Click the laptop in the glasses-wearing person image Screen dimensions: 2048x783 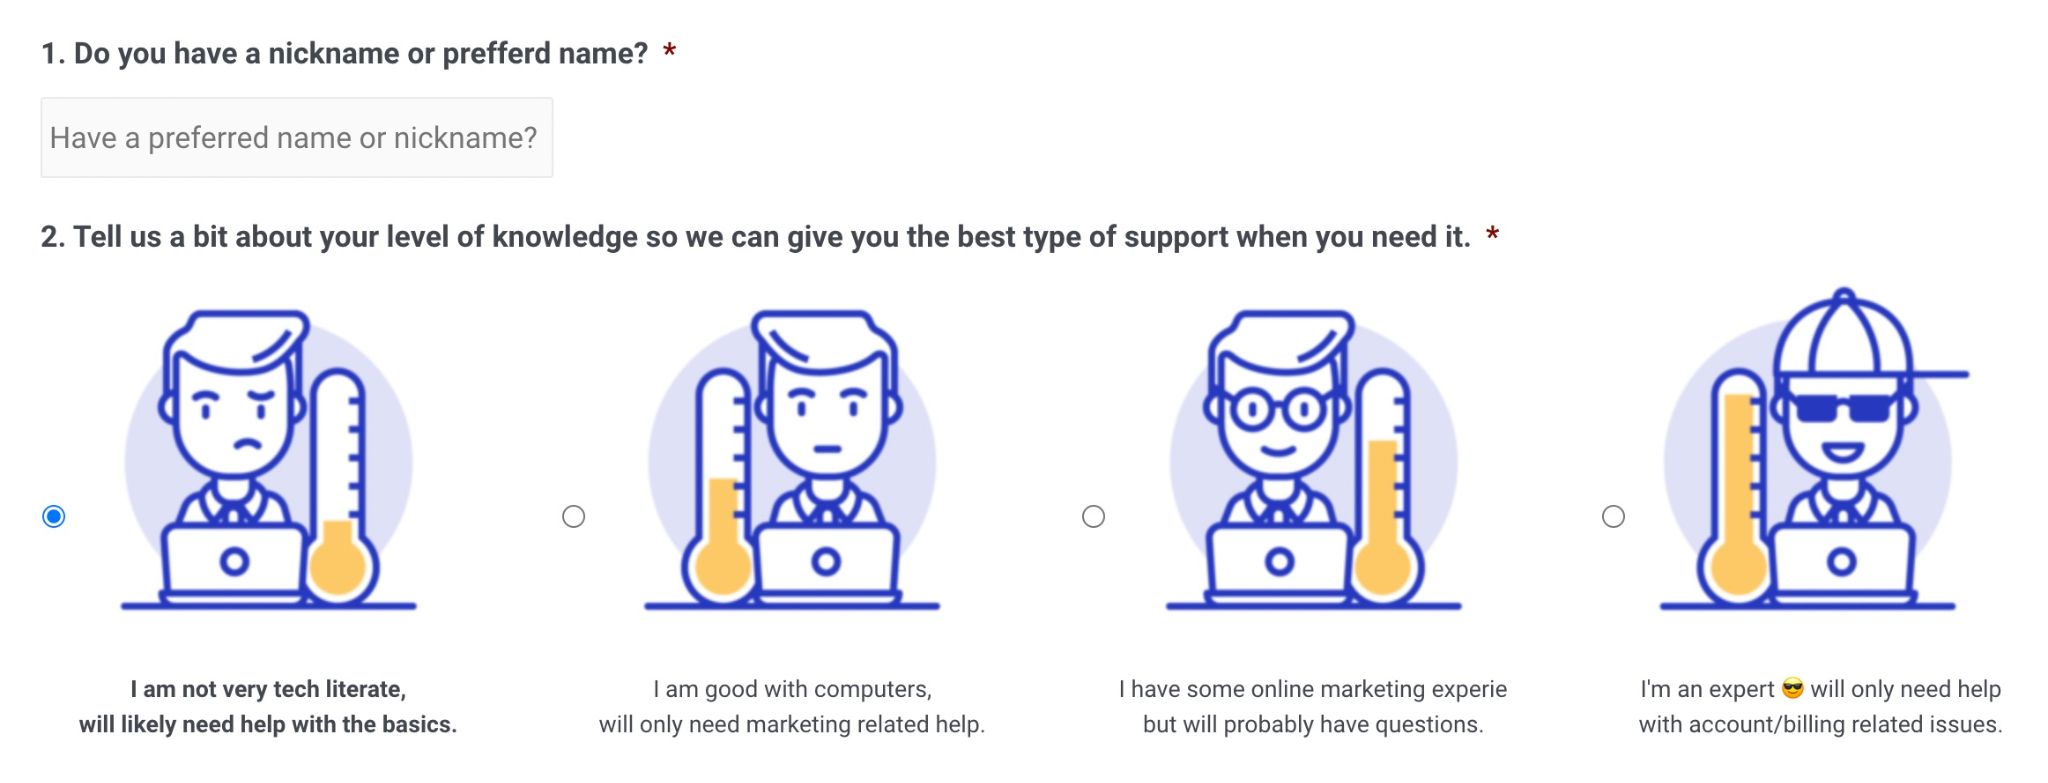[x=1279, y=562]
